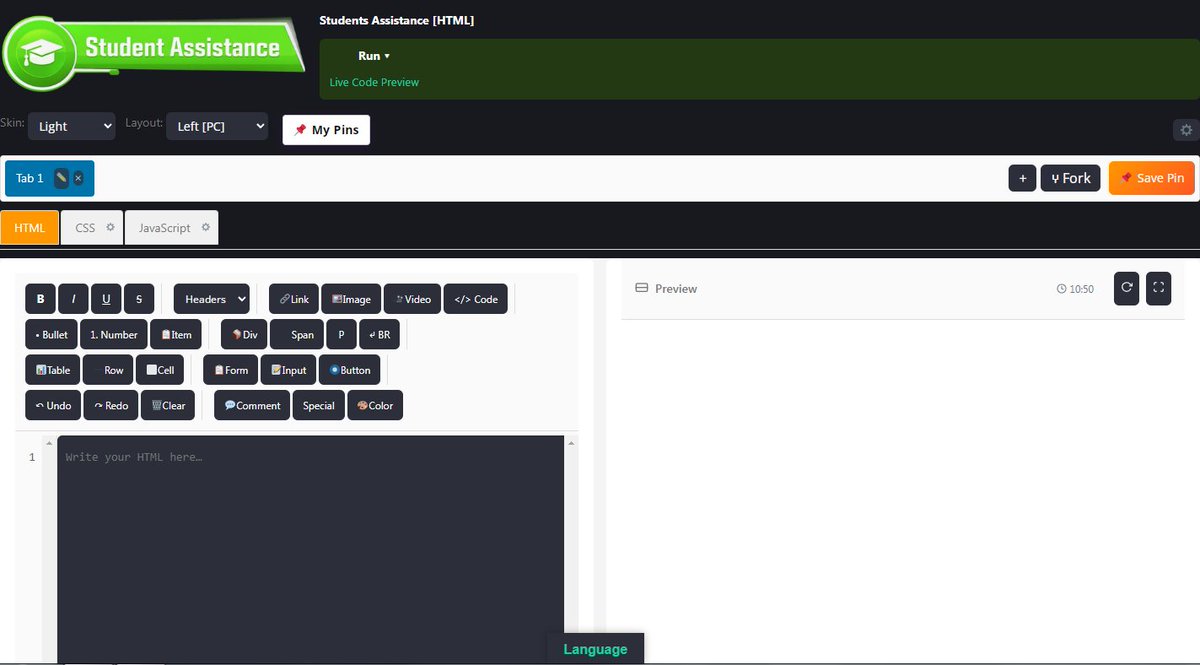This screenshot has height=665, width=1200.
Task: Add a new tab with plus button
Action: (1022, 178)
